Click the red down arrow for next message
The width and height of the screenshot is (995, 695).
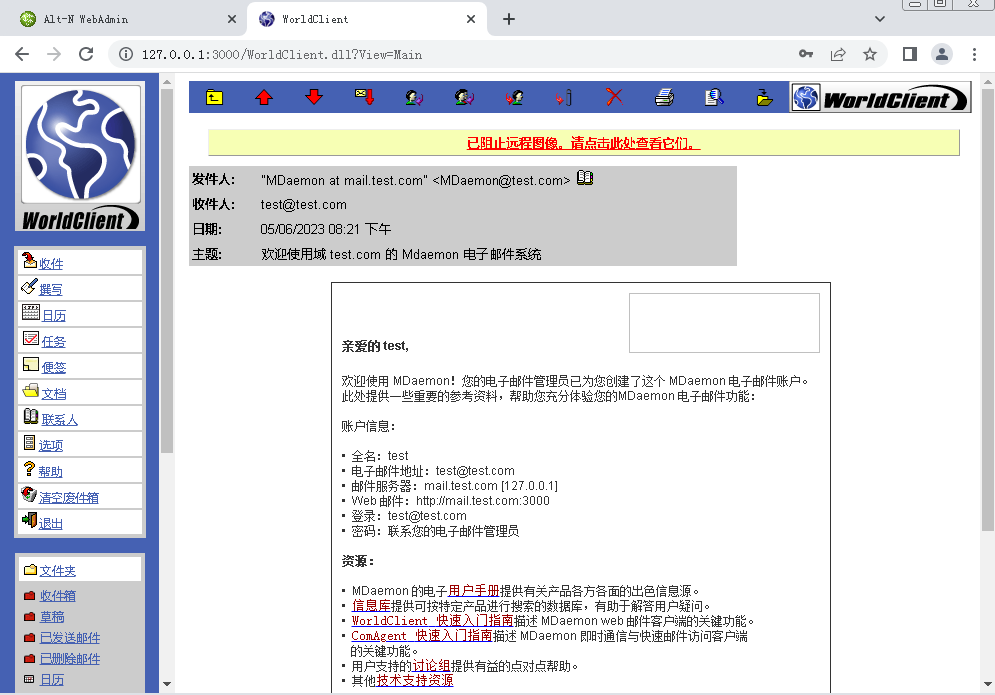coord(314,97)
